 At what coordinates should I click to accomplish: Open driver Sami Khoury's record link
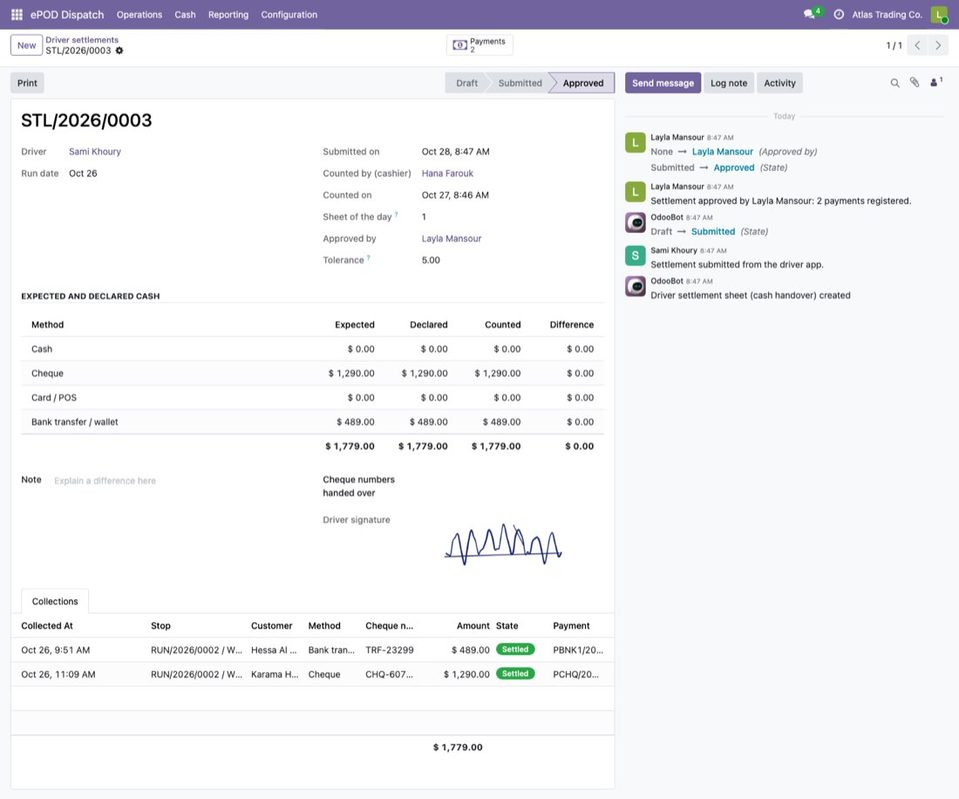click(95, 152)
